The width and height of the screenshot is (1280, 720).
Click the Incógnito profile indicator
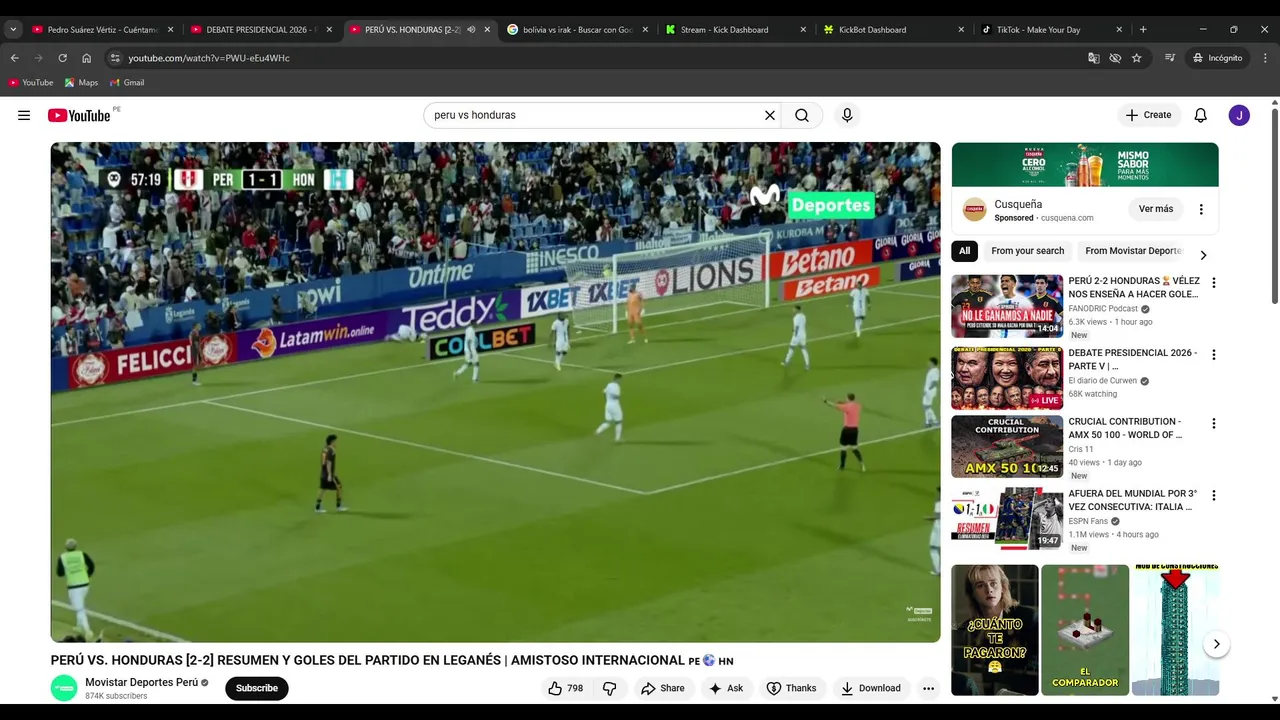1217,58
